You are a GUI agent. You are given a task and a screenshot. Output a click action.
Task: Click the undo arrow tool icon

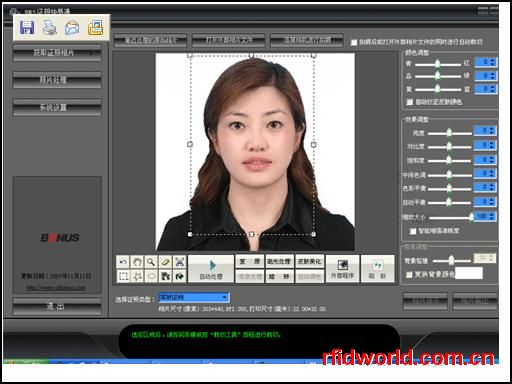click(123, 262)
